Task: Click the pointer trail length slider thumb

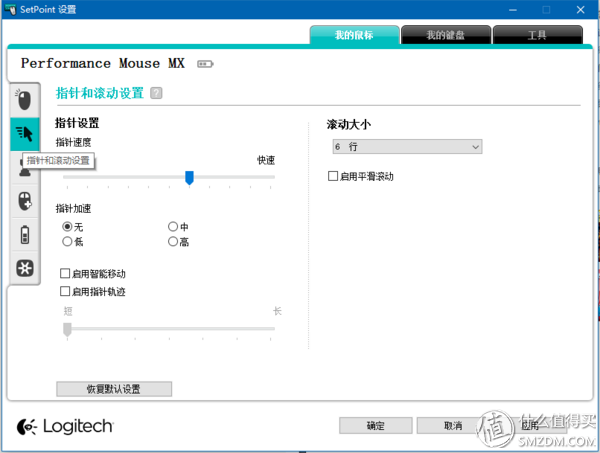Action: point(67,329)
